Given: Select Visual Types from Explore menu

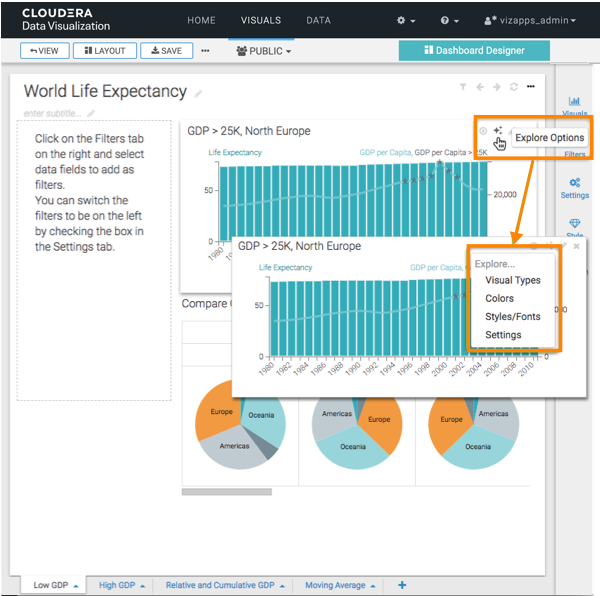Looking at the screenshot, I should [x=512, y=281].
